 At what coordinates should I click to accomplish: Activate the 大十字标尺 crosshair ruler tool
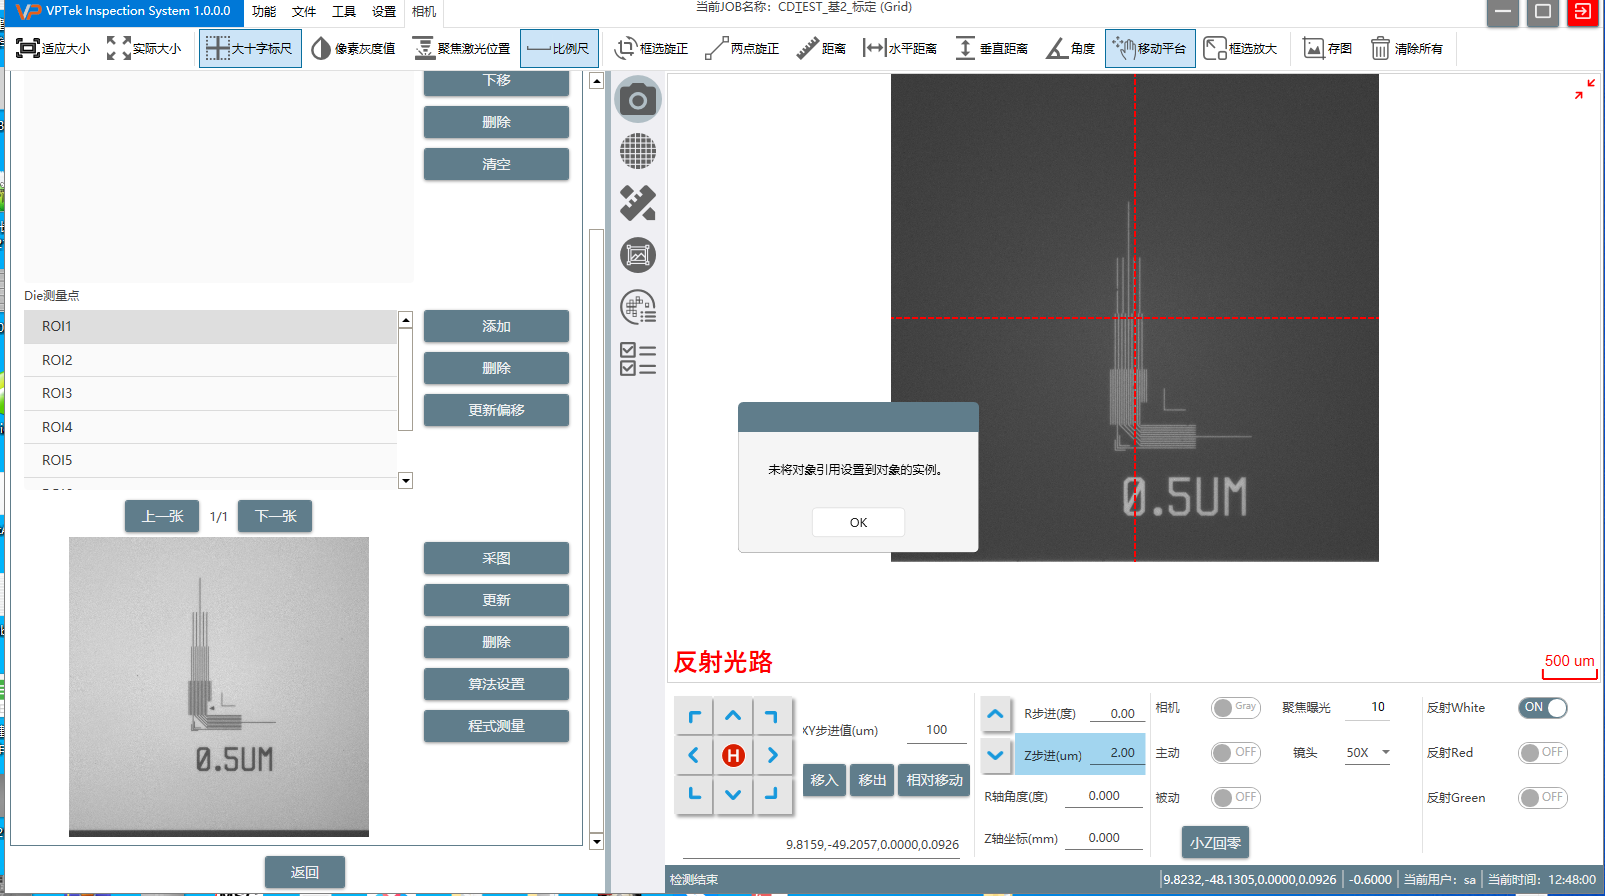(x=250, y=48)
